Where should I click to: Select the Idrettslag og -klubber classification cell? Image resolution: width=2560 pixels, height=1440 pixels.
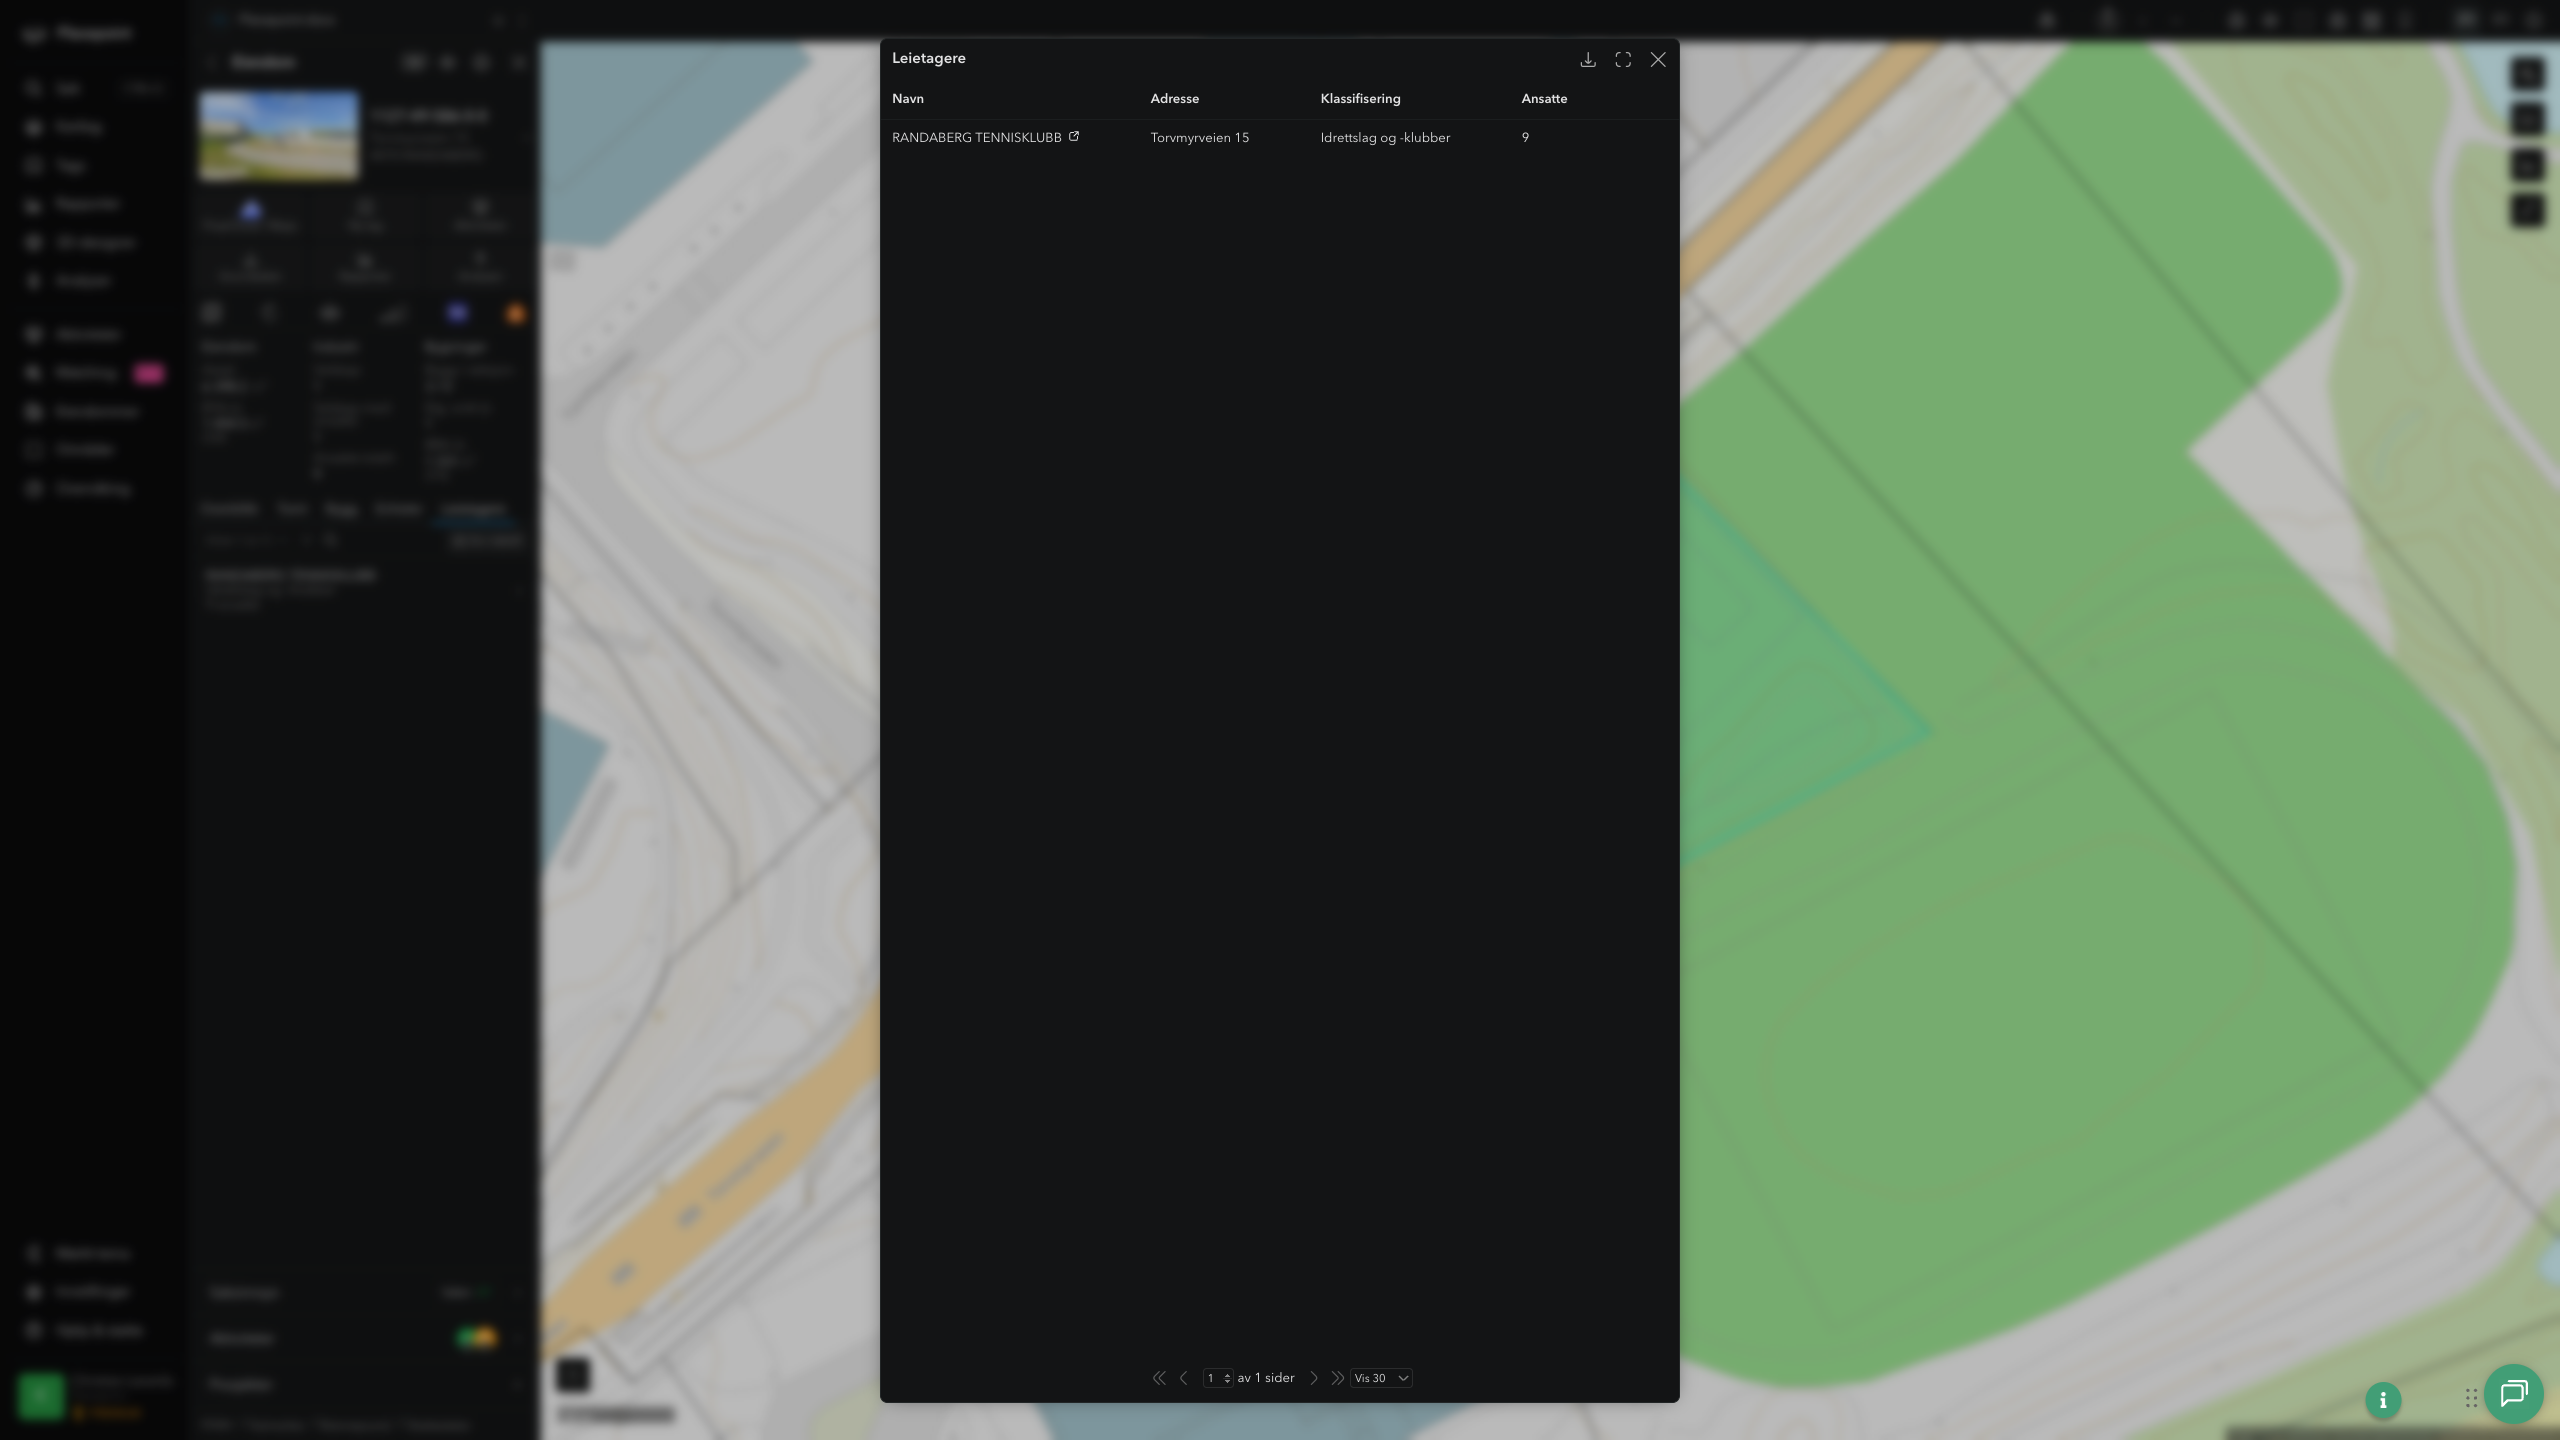1385,138
